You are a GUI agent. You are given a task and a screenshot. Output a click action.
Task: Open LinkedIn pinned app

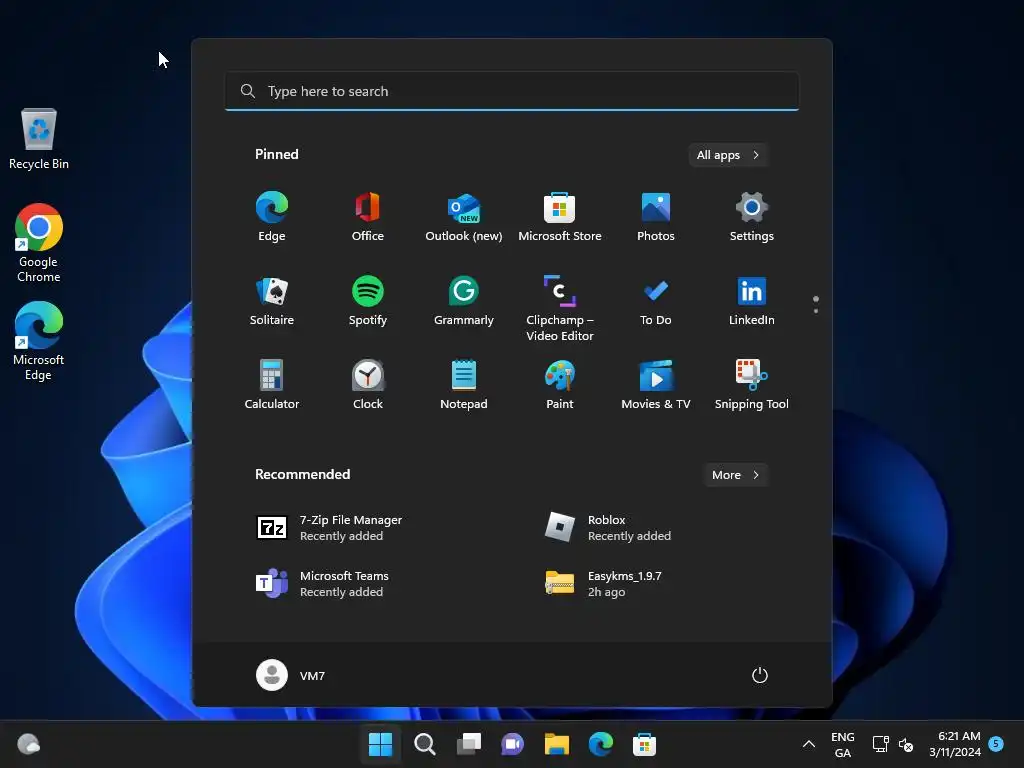click(752, 300)
